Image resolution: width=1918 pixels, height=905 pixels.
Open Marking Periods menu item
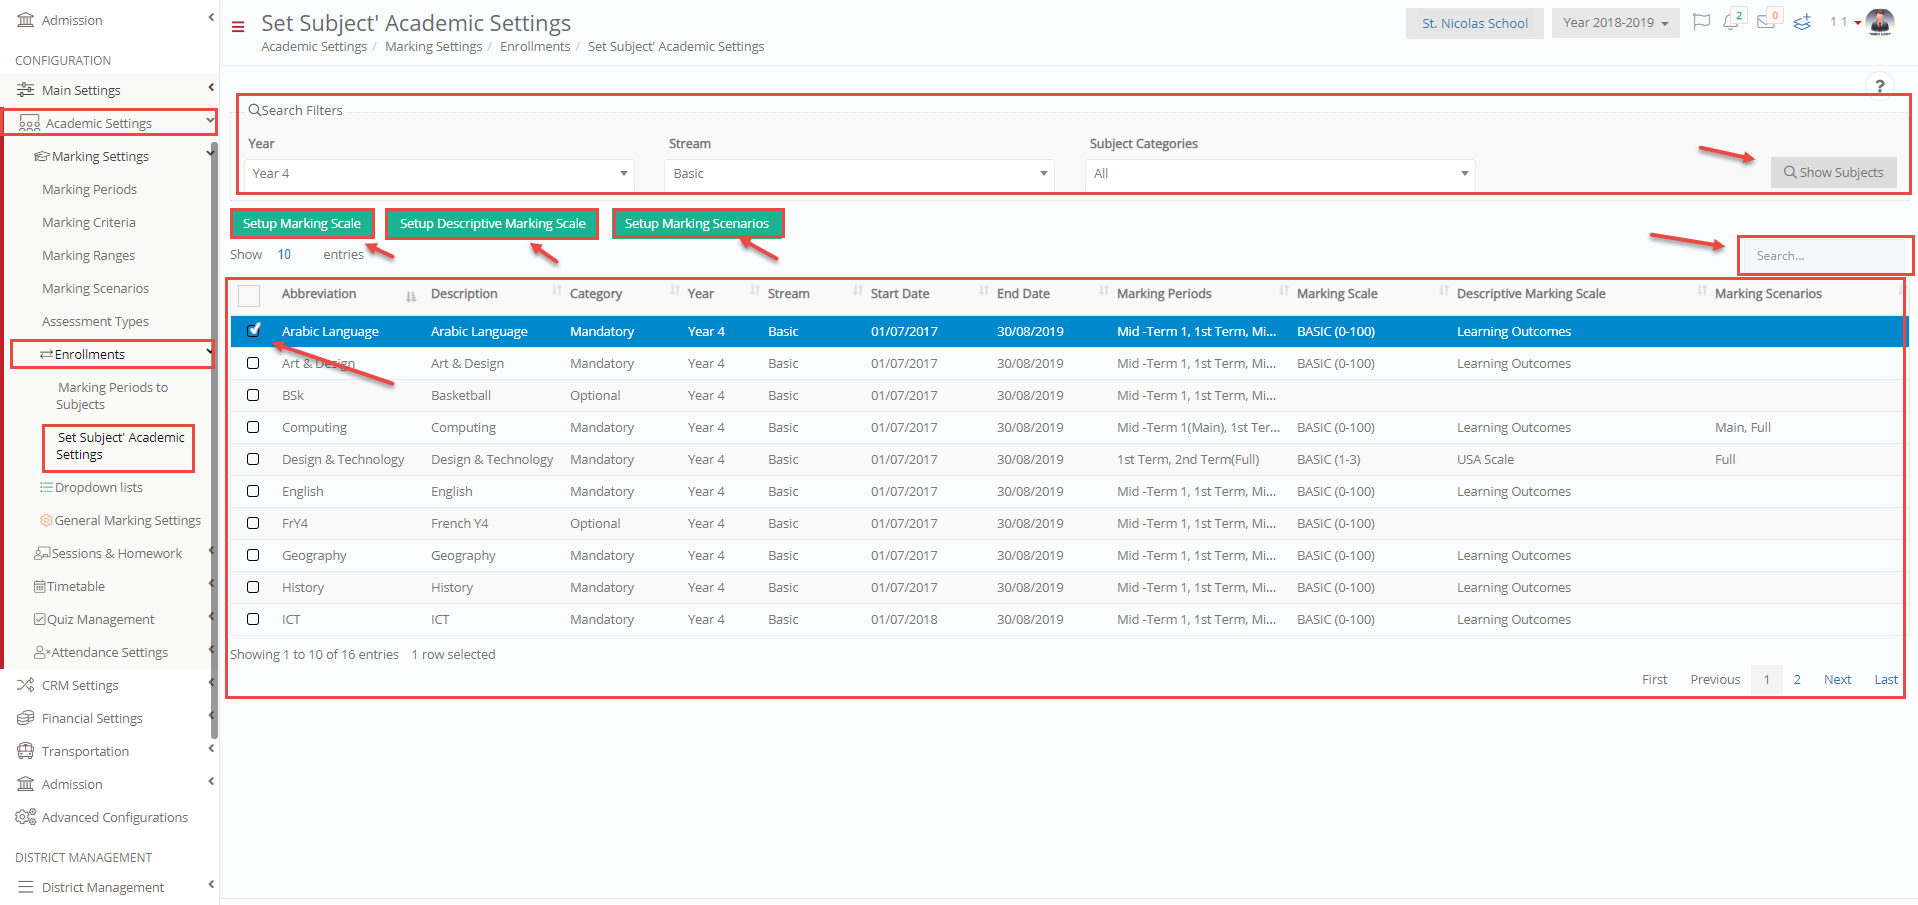[89, 189]
